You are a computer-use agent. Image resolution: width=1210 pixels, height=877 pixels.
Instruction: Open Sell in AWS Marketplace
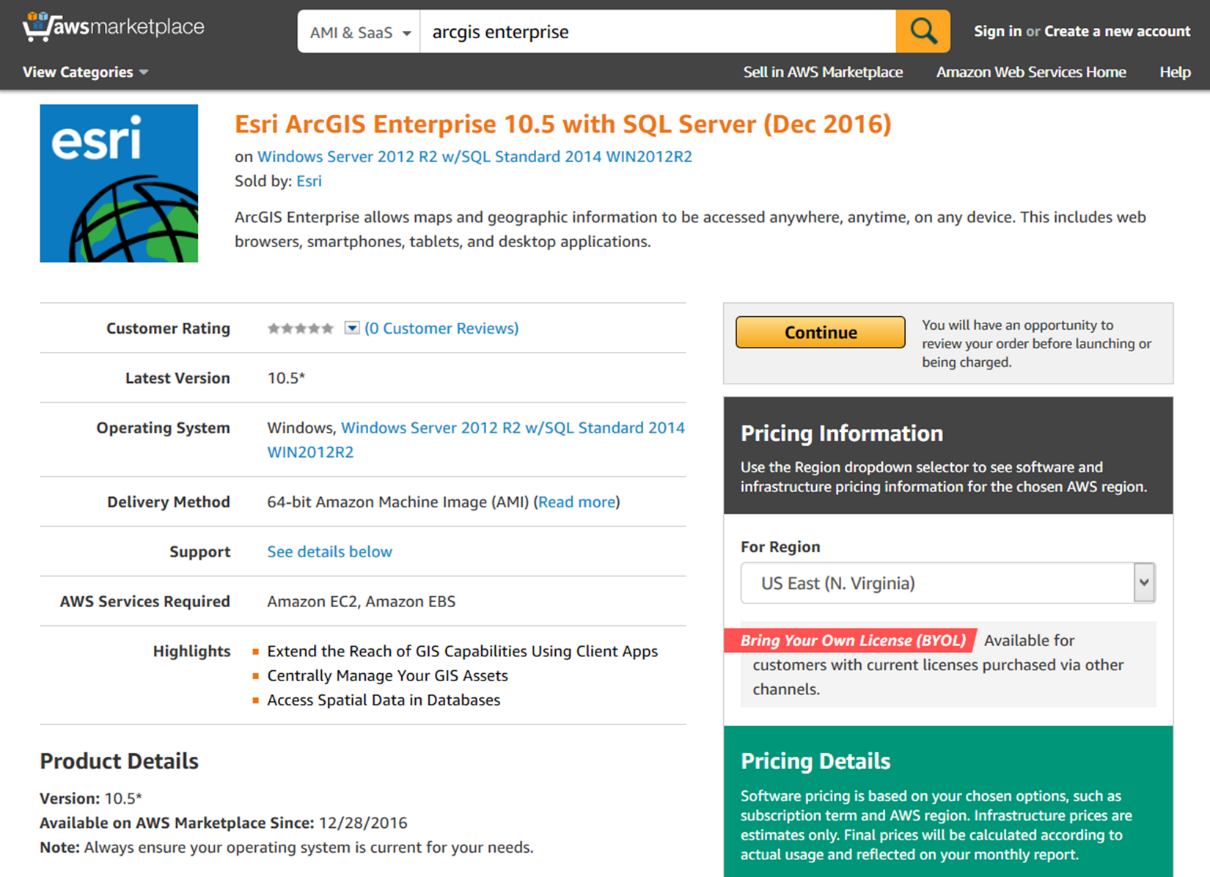823,72
